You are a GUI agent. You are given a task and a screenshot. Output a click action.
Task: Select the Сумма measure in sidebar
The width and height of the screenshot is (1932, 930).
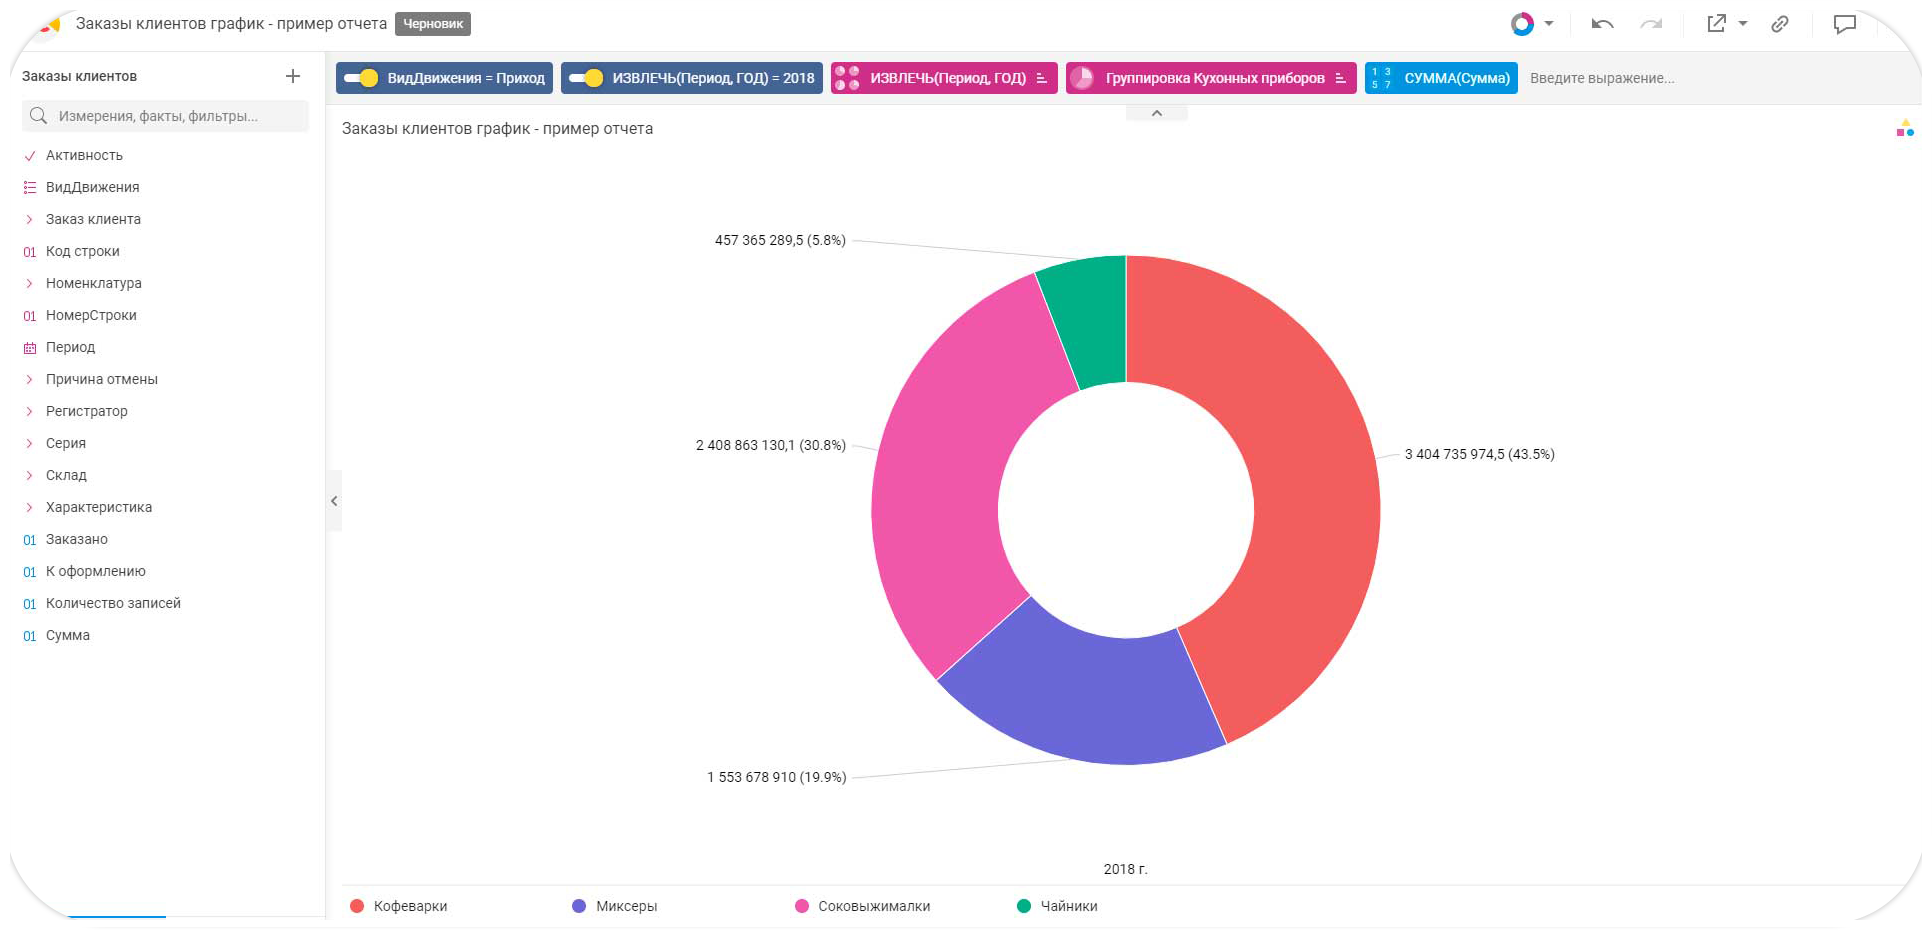click(x=67, y=635)
